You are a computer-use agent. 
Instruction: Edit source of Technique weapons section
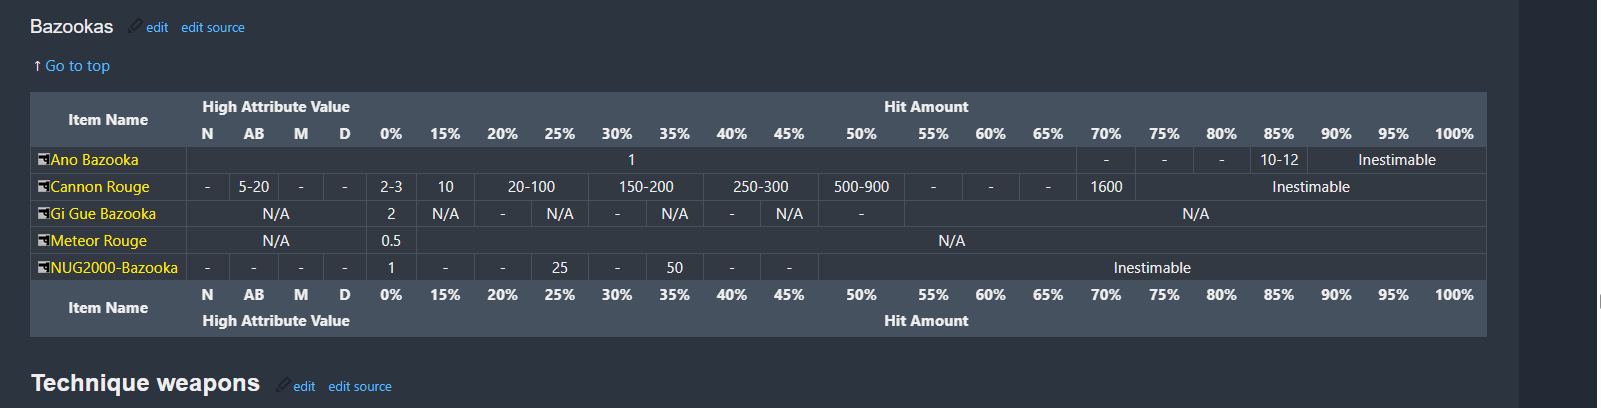pyautogui.click(x=360, y=387)
